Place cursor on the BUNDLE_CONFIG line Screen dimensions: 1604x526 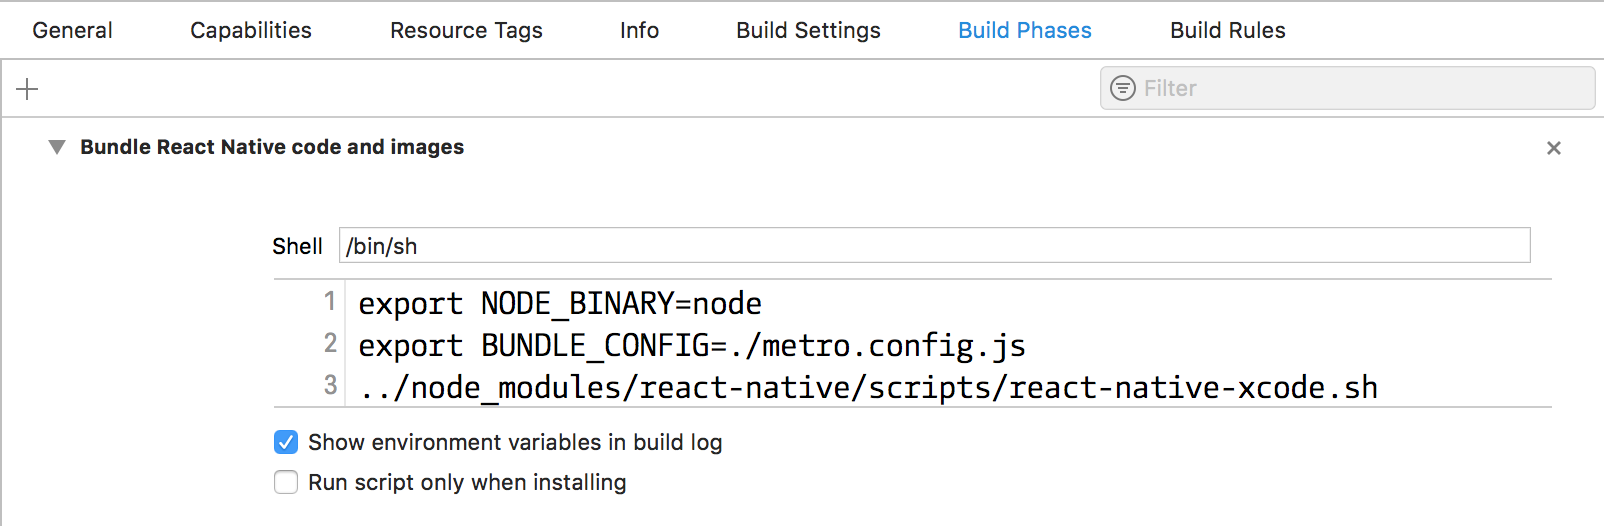click(692, 345)
